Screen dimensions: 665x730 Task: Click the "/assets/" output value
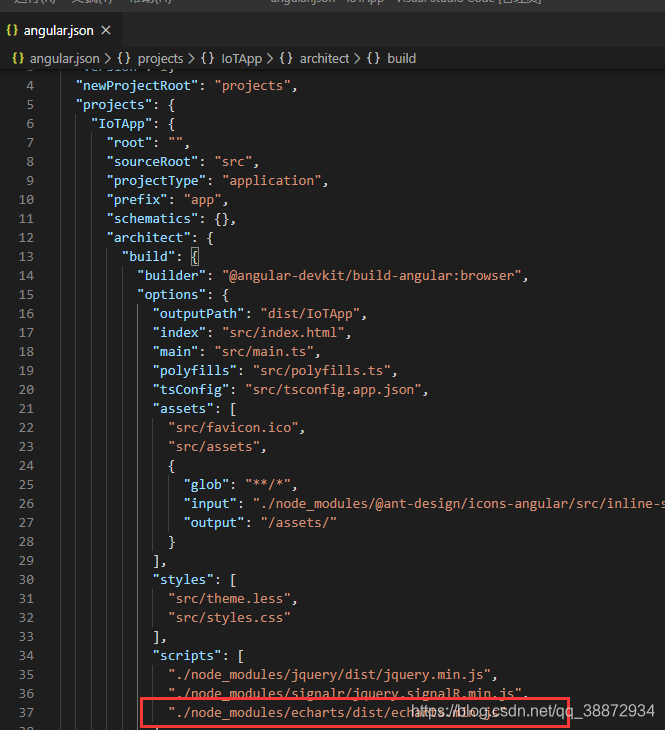pos(299,523)
